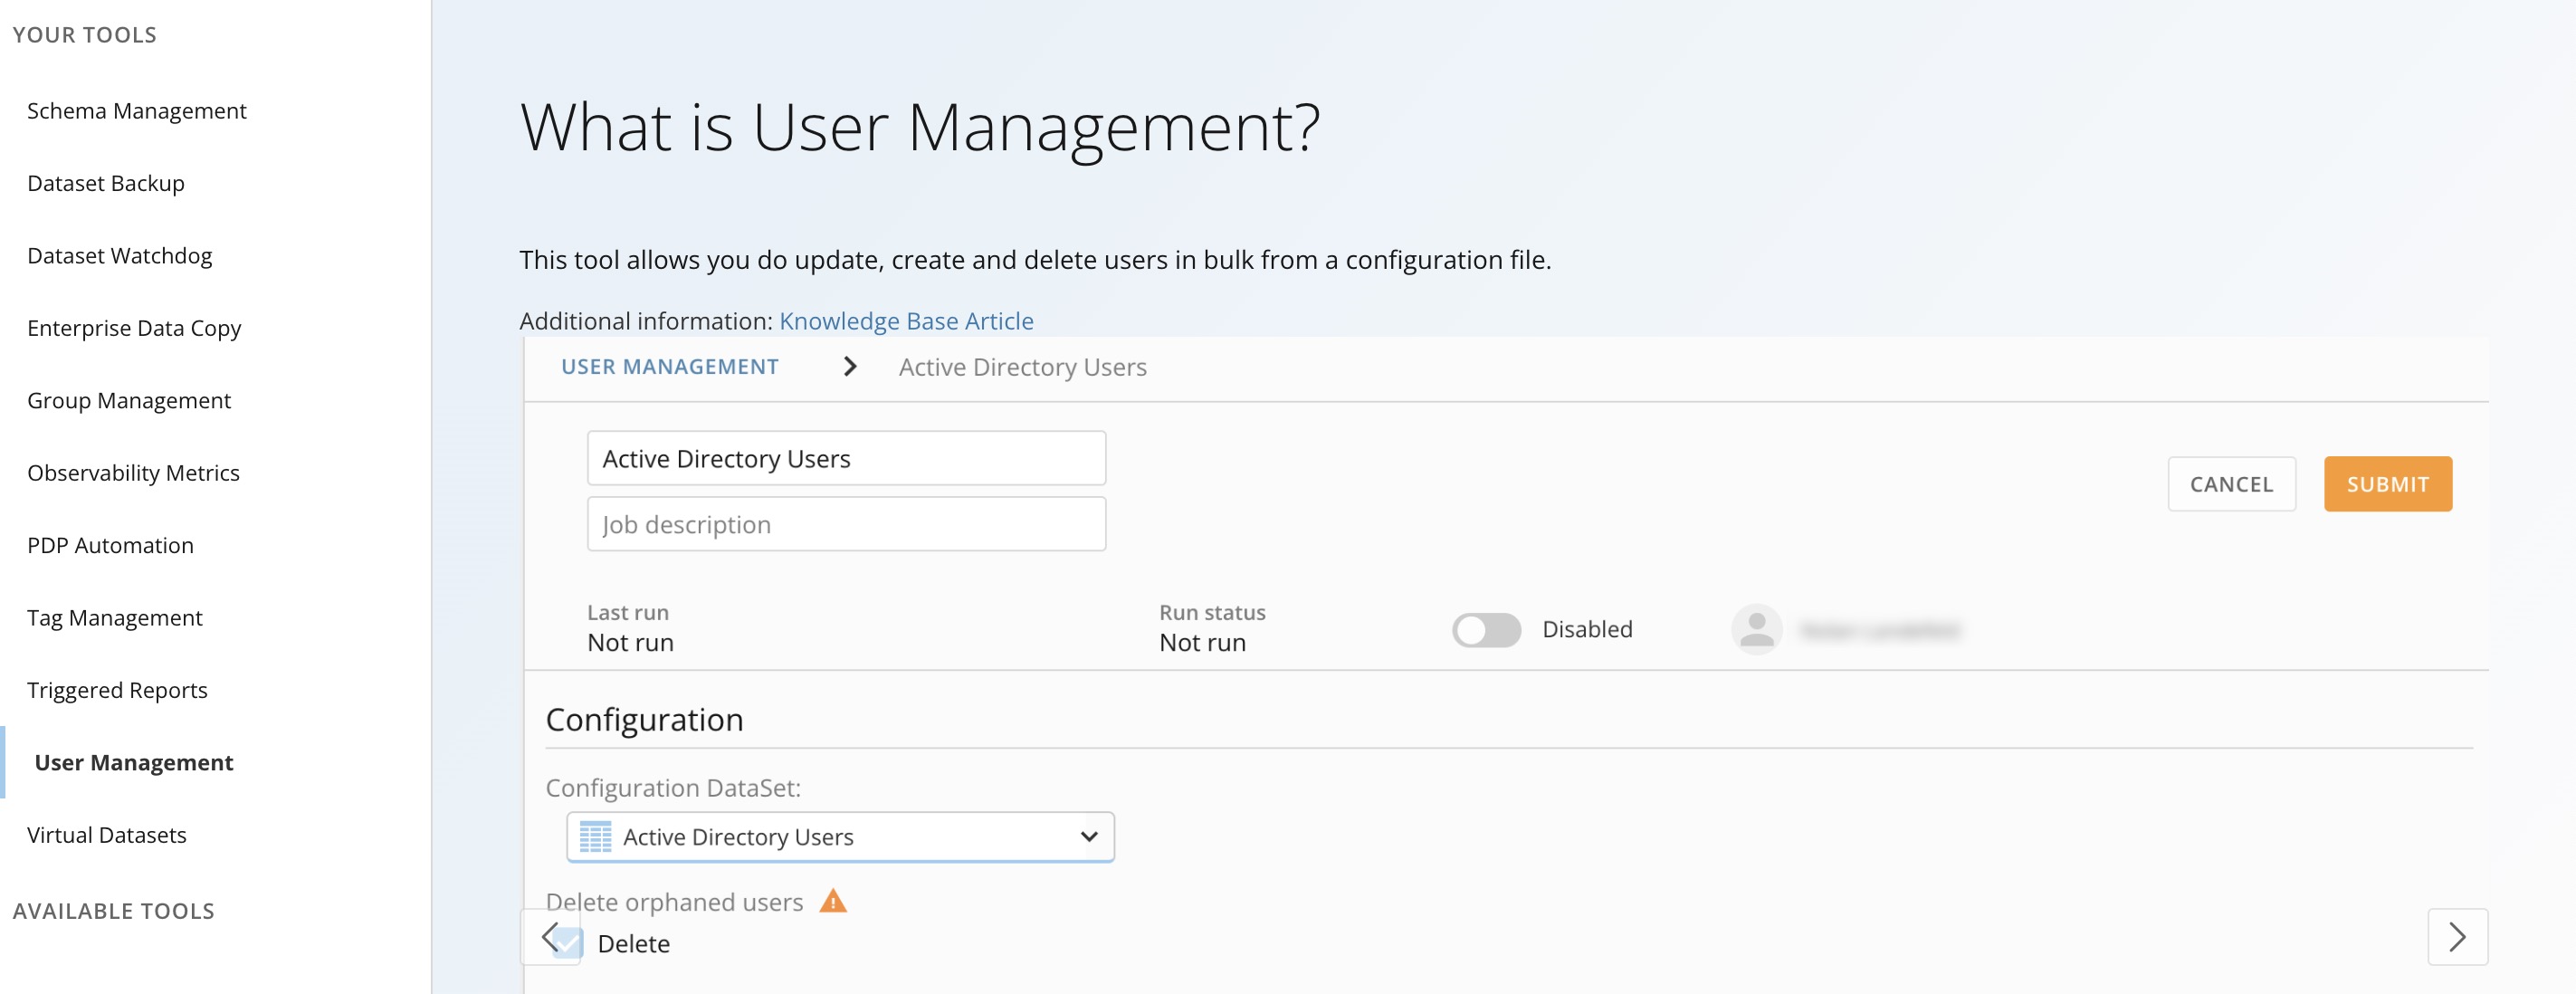Navigate to Virtual Datasets

click(x=106, y=835)
